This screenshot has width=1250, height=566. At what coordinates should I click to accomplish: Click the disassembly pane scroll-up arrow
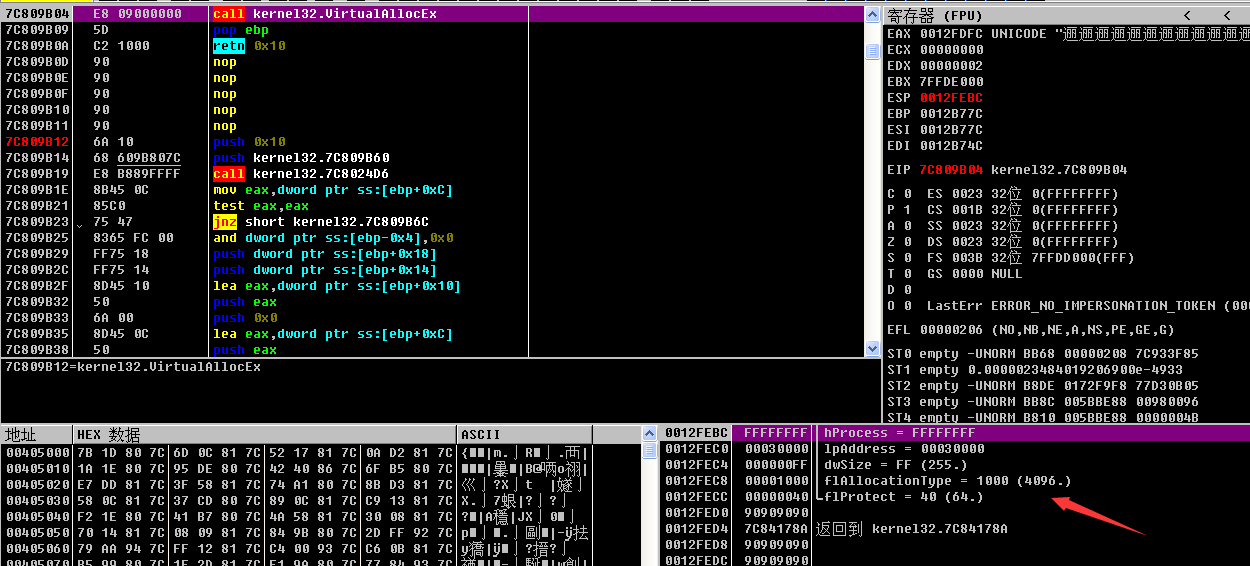873,14
